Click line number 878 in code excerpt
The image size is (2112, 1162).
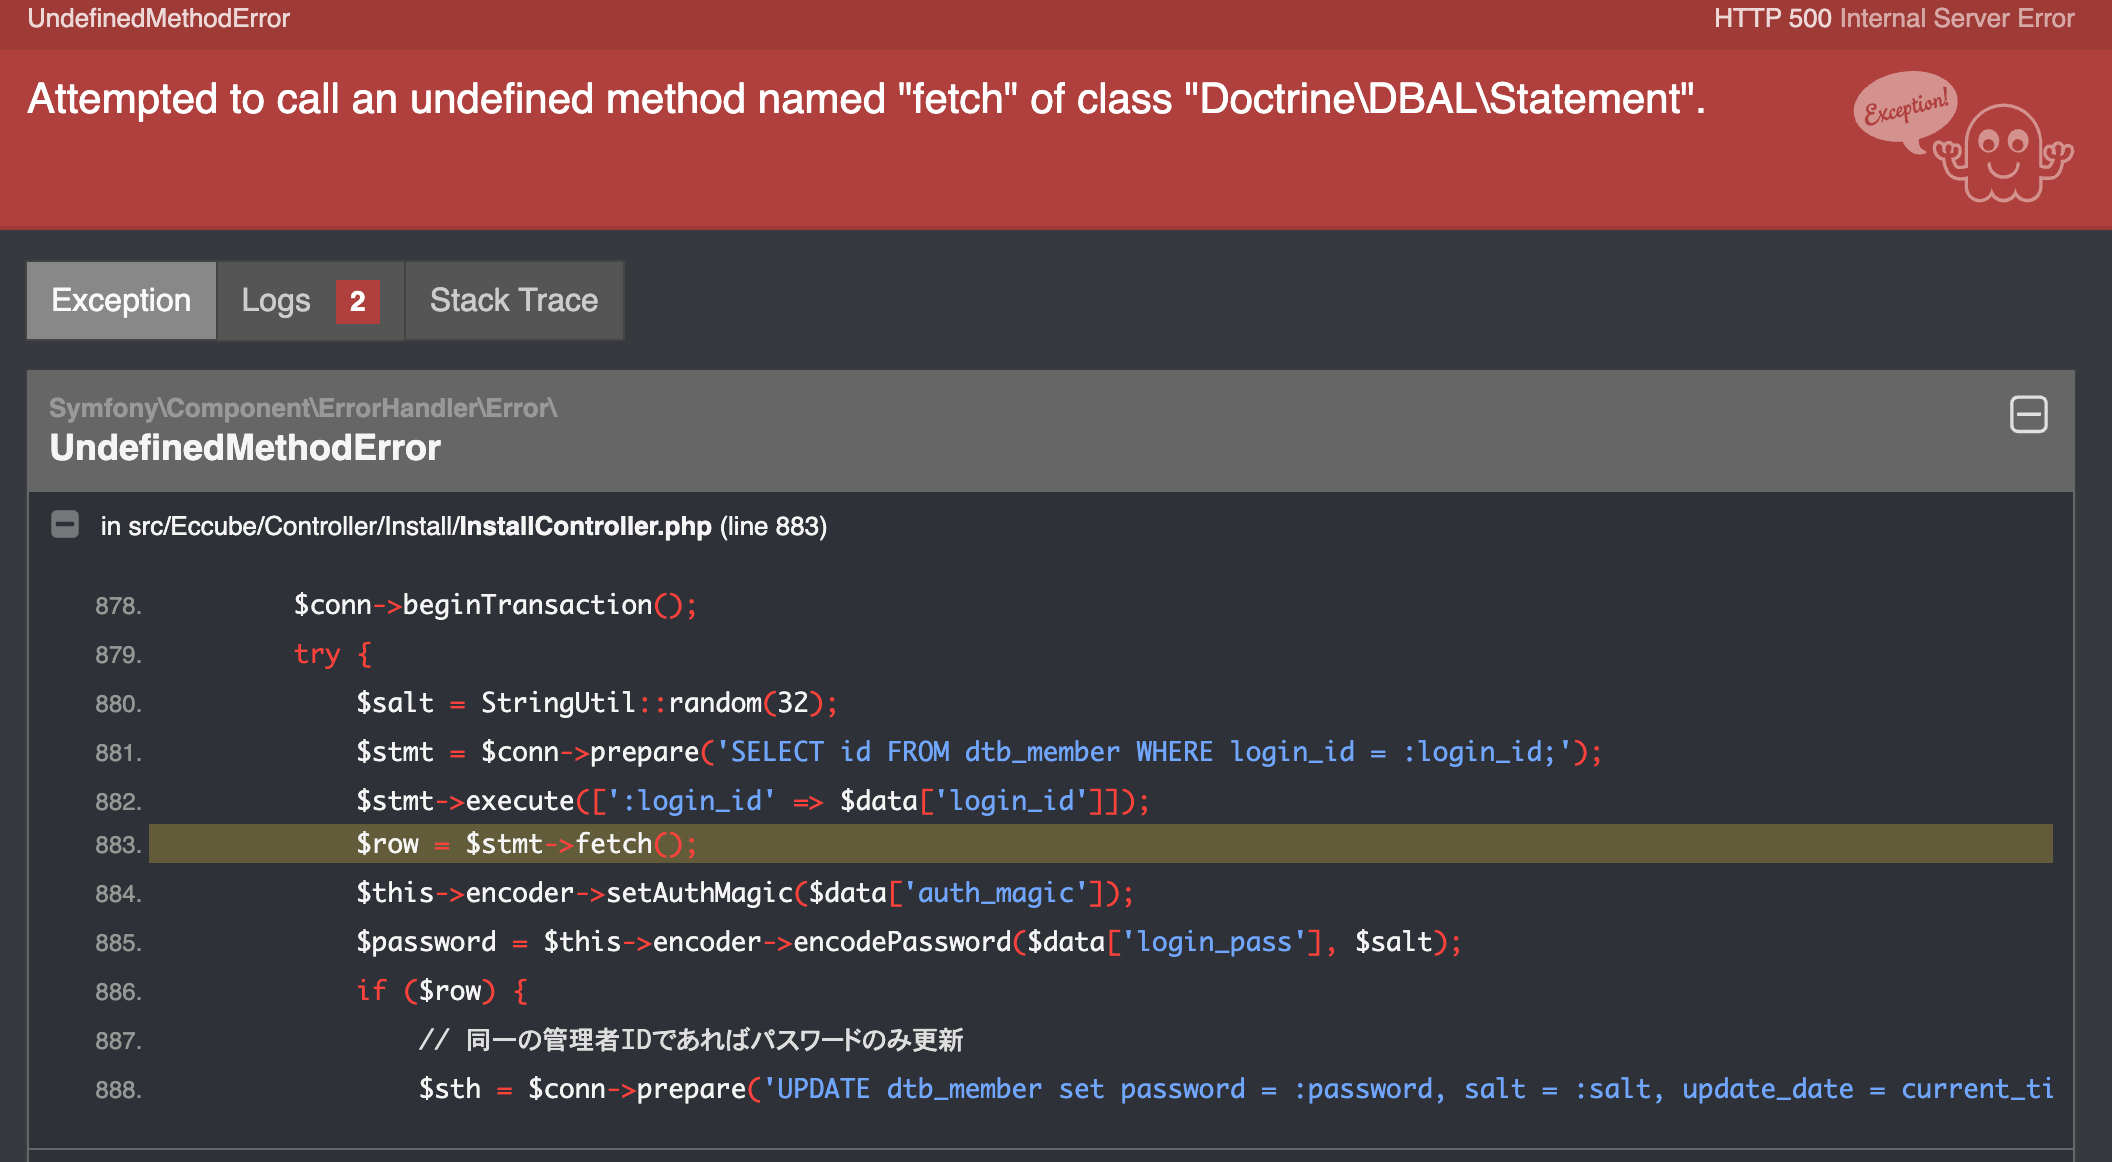coord(118,606)
